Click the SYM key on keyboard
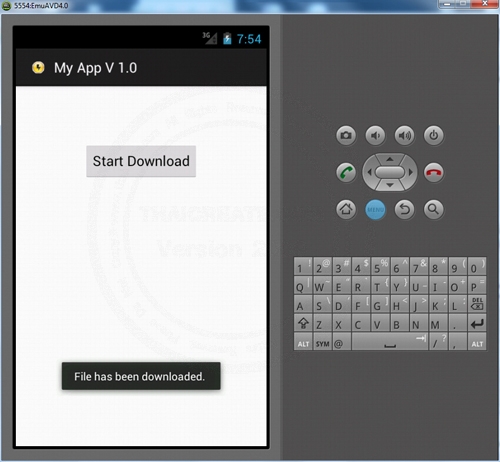This screenshot has height=462, width=500. [x=322, y=343]
